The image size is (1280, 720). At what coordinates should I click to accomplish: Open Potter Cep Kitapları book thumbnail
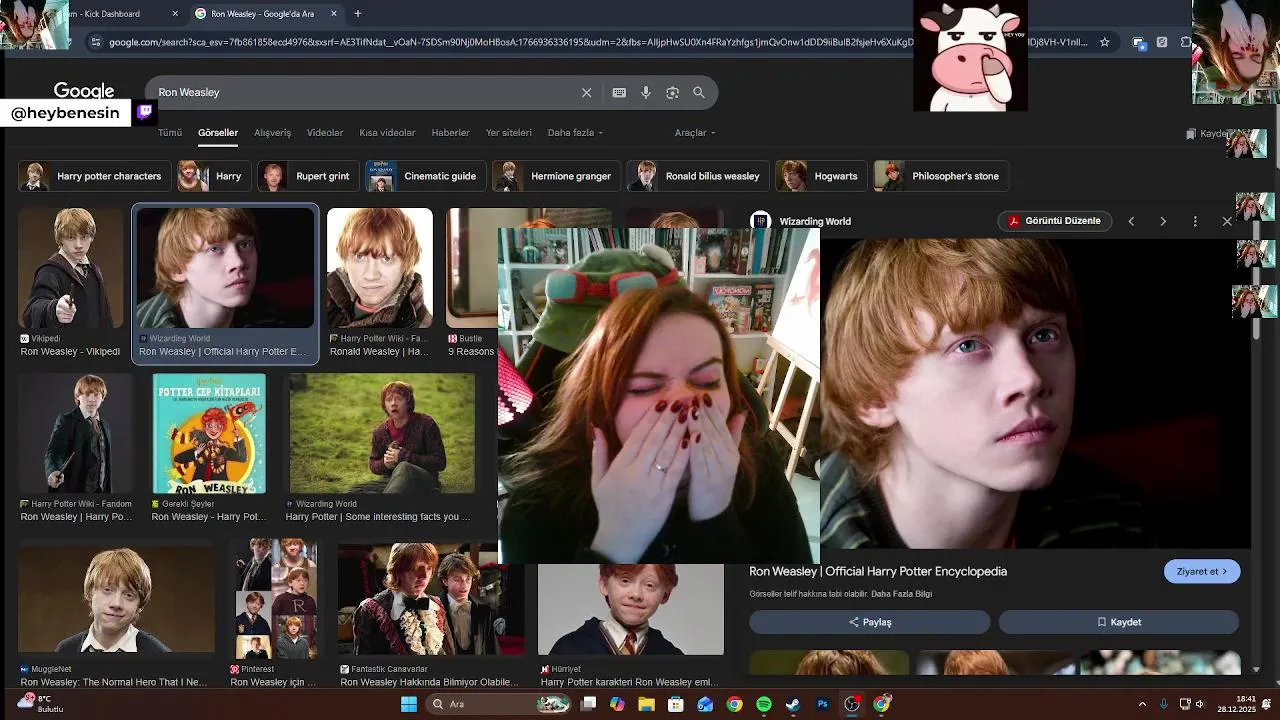tap(209, 434)
